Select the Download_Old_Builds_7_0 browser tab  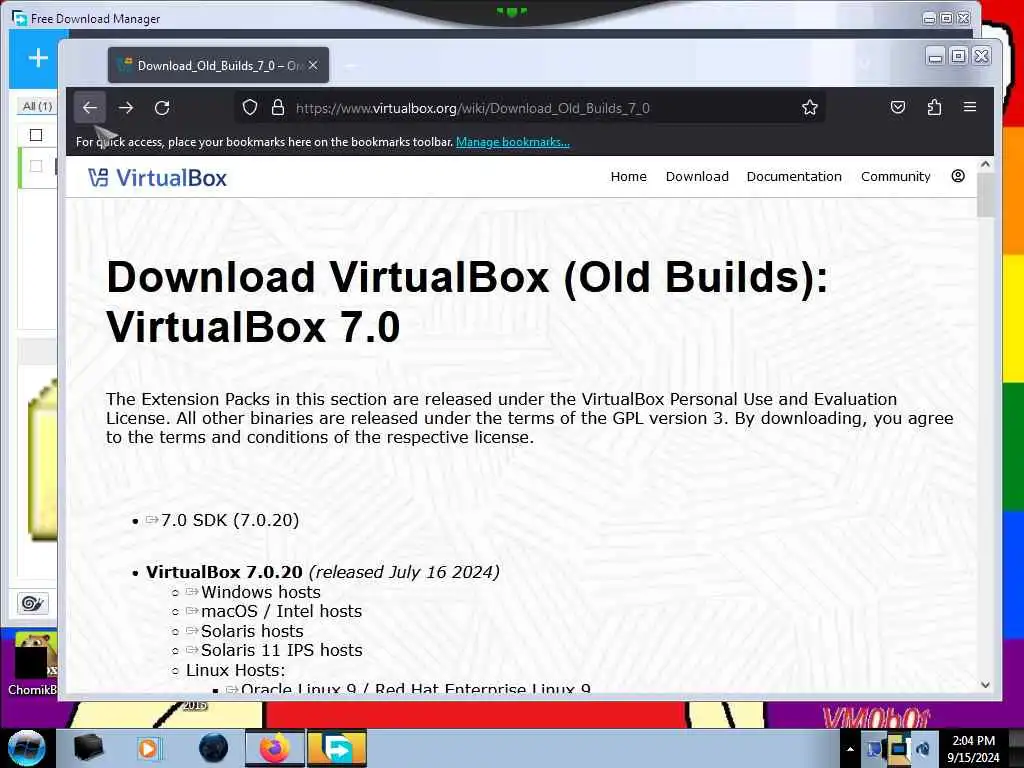[x=218, y=65]
